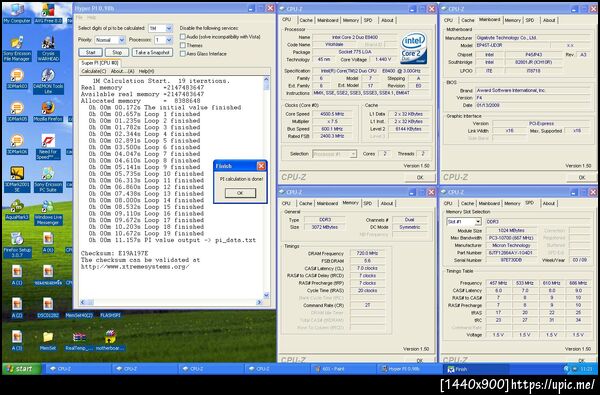Select Firefox Setup 3.0.7 installer icon
Image resolution: width=600 pixels, height=395 pixels.
click(x=16, y=245)
